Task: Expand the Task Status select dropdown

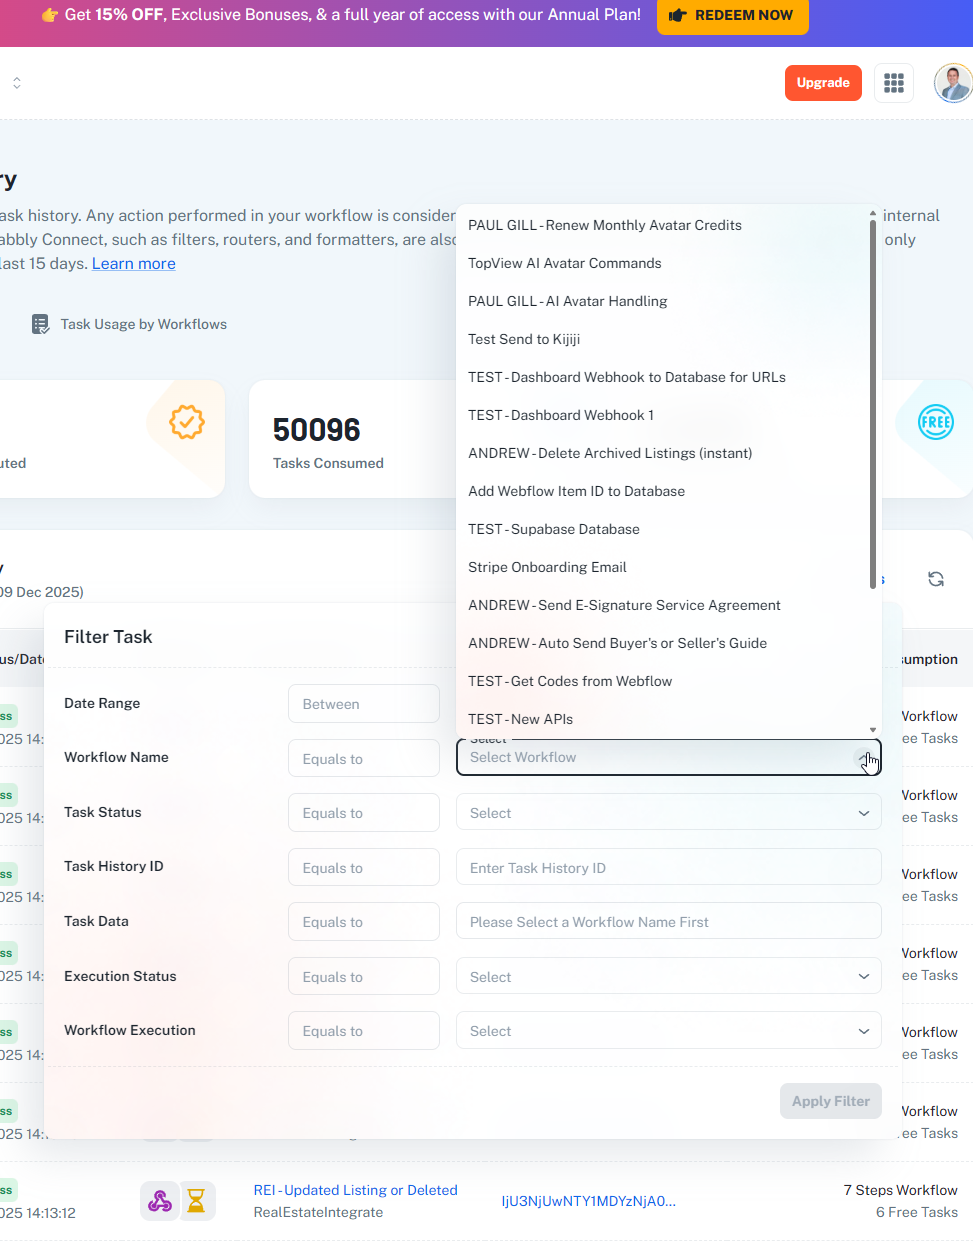Action: (668, 813)
